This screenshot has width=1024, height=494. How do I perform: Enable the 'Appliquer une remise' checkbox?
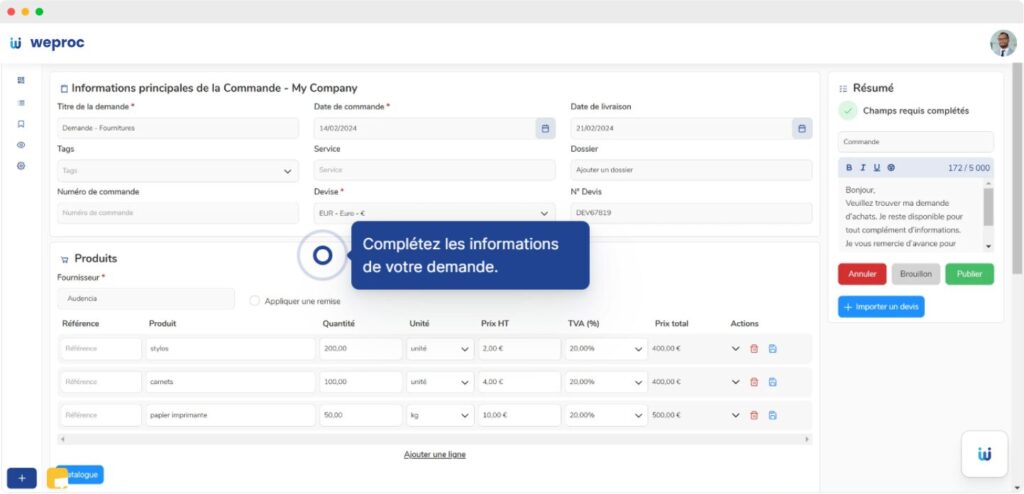(255, 300)
